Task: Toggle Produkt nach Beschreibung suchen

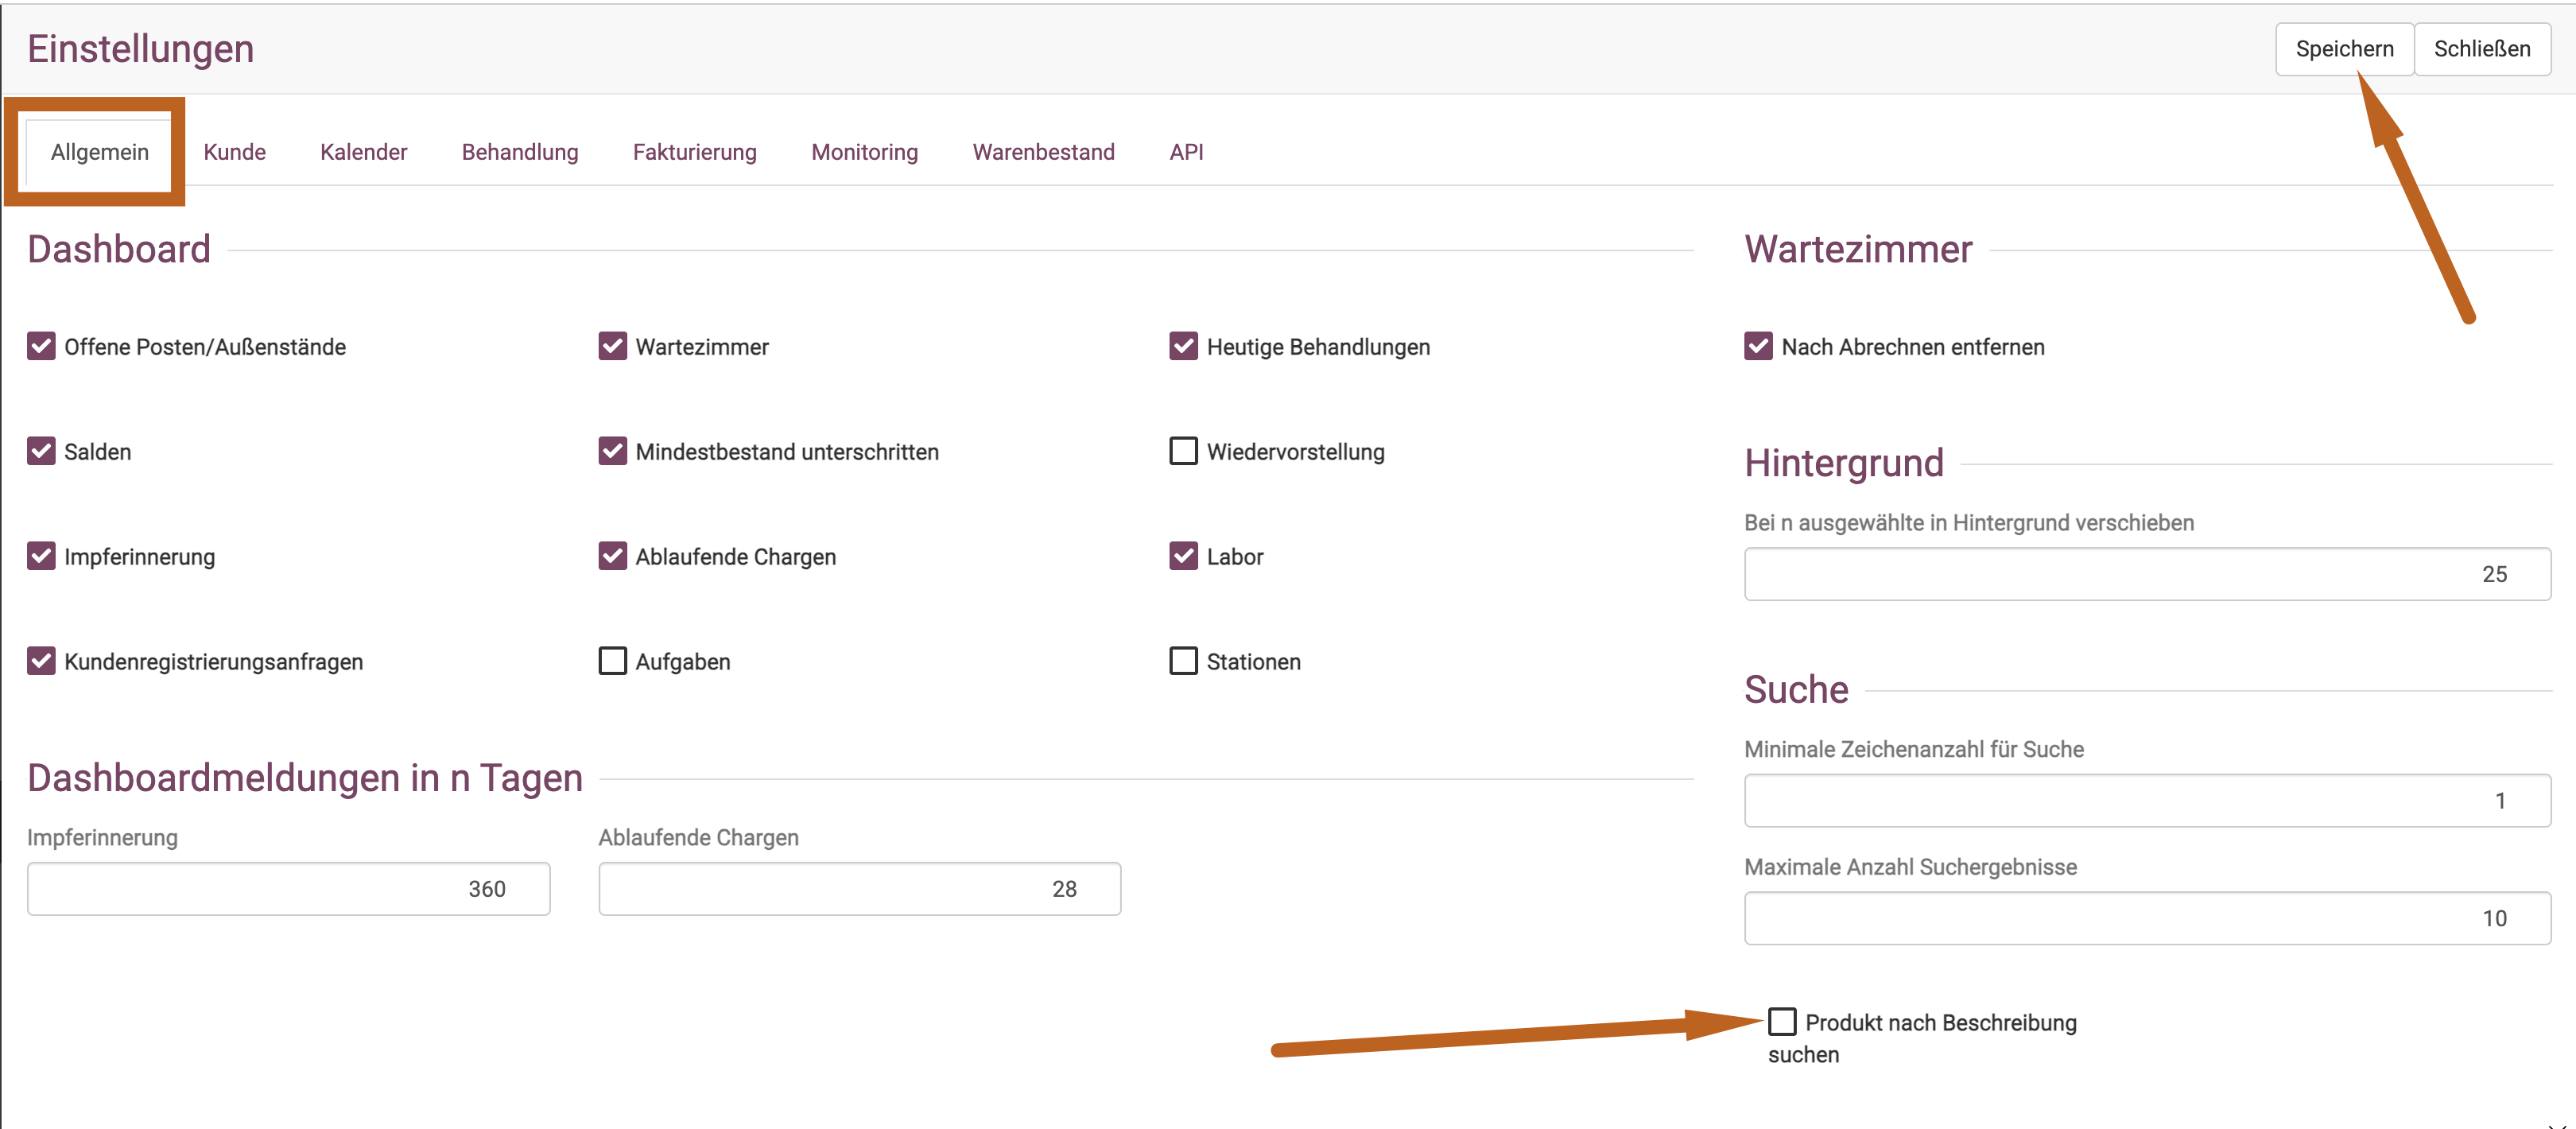Action: (1781, 1021)
